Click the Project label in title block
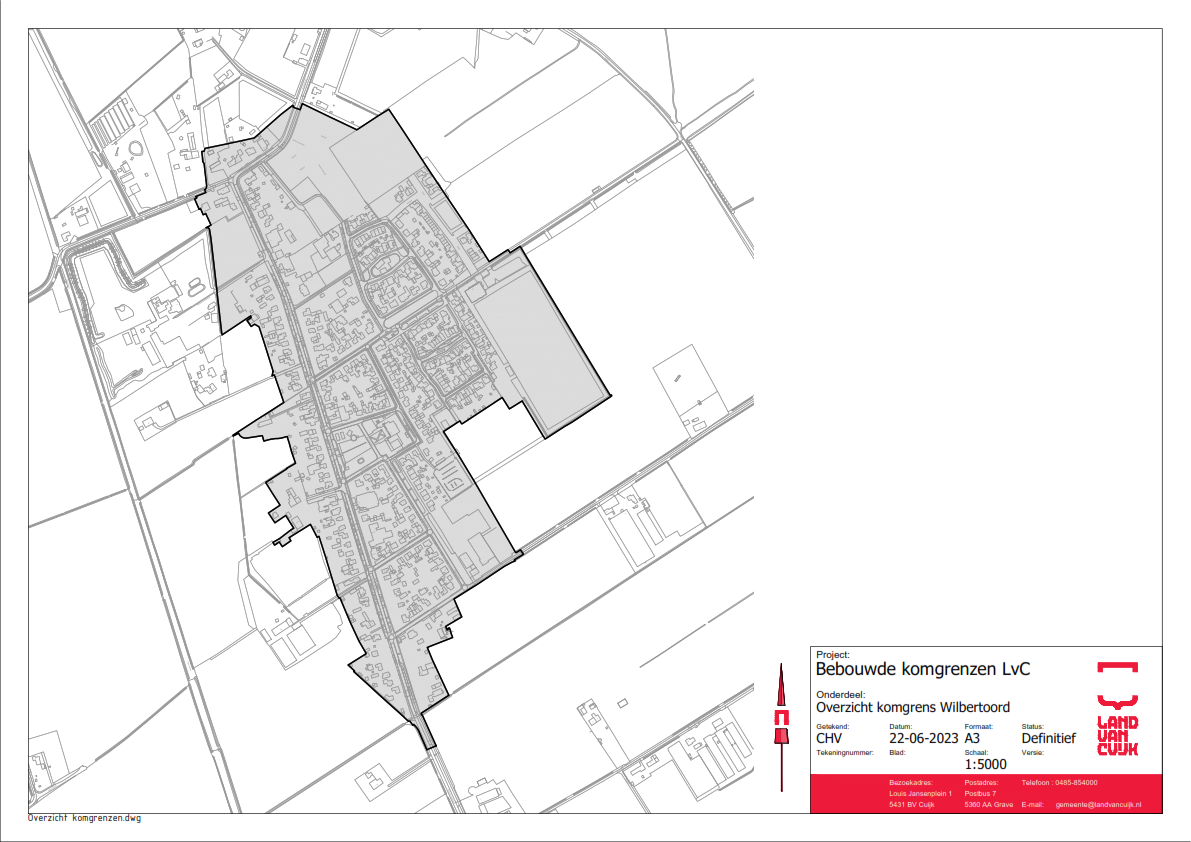Screen dimensions: 1191x842 (x=832, y=654)
